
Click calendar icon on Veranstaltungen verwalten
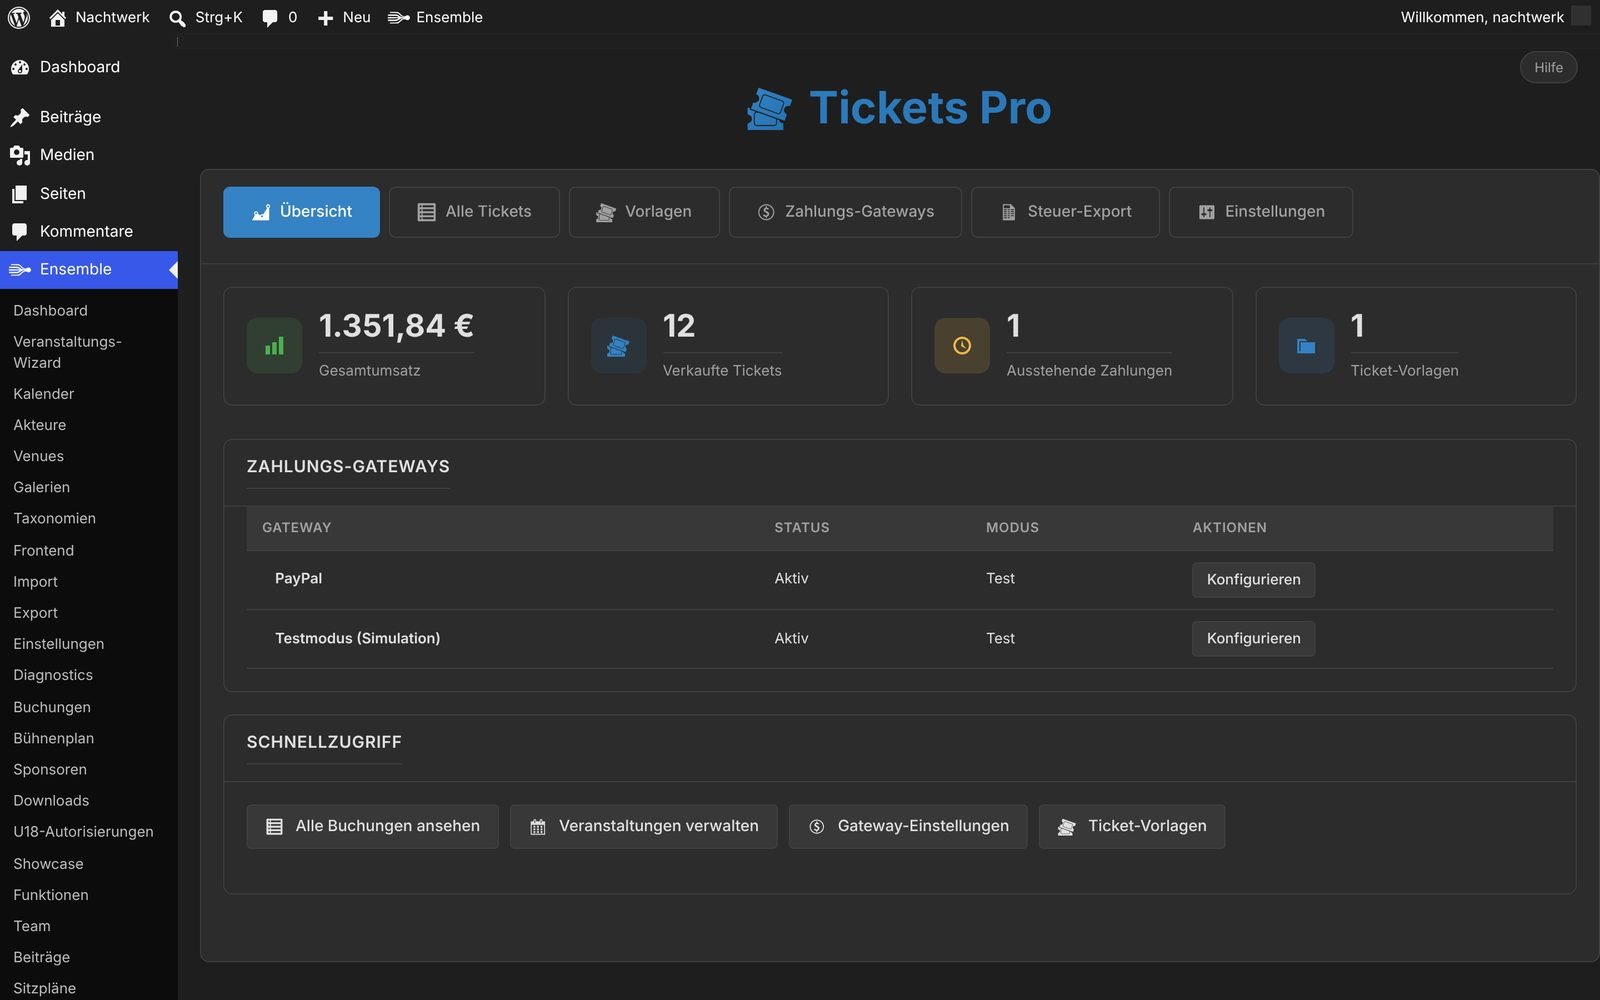tap(538, 827)
